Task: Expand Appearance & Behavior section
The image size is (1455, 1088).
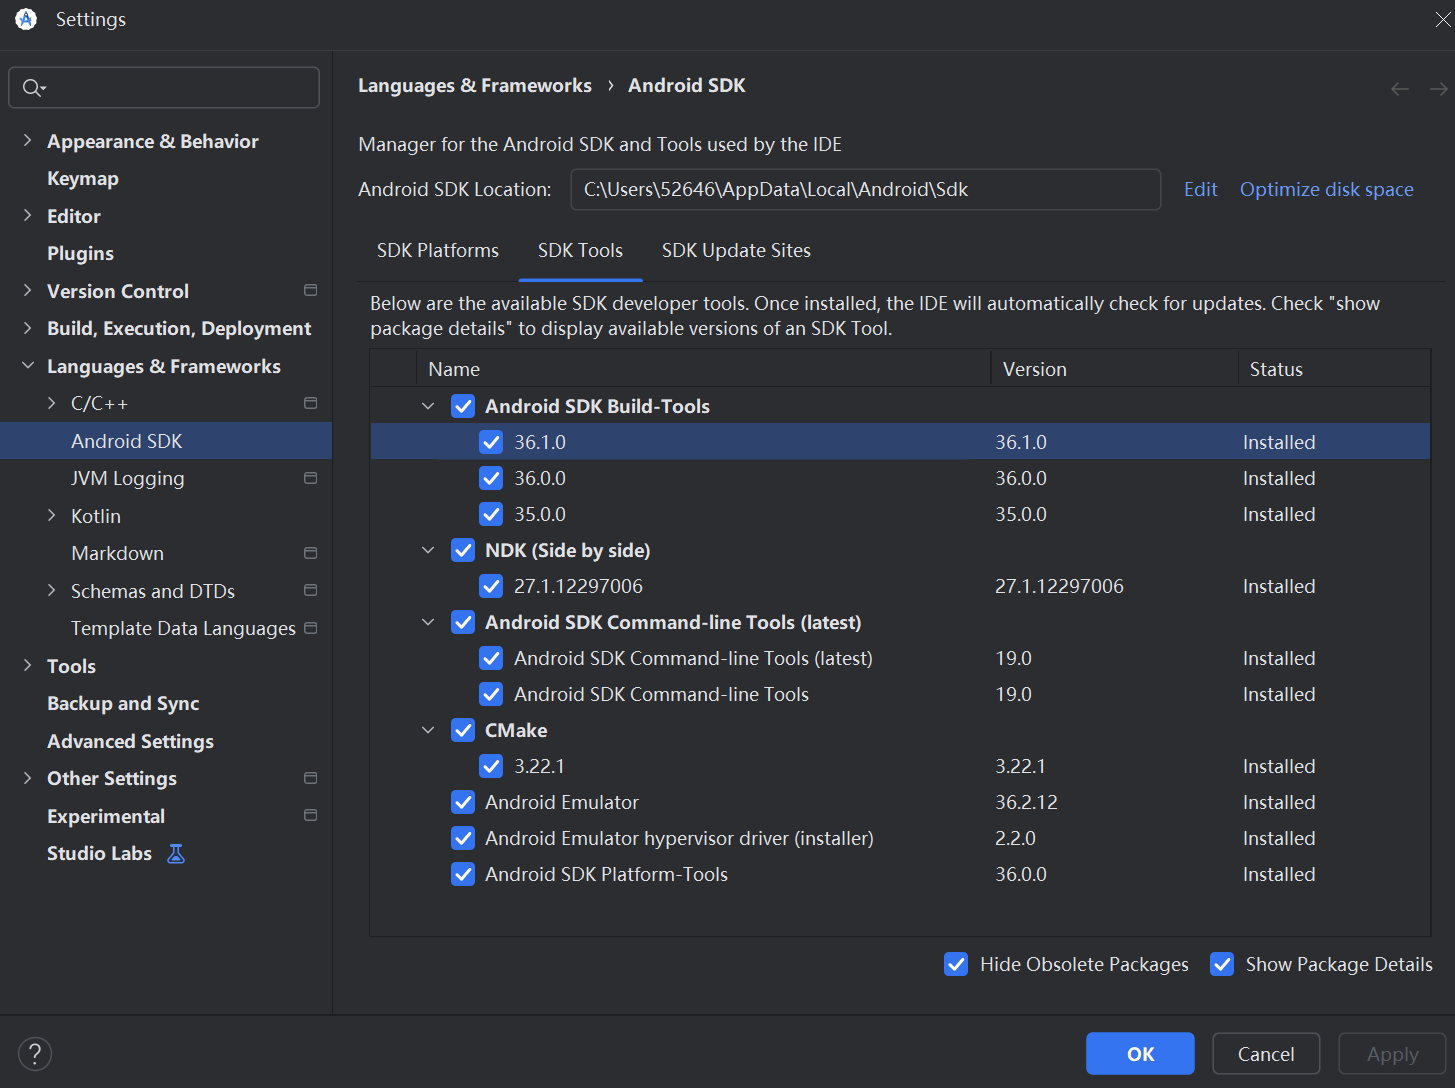Action: click(27, 141)
